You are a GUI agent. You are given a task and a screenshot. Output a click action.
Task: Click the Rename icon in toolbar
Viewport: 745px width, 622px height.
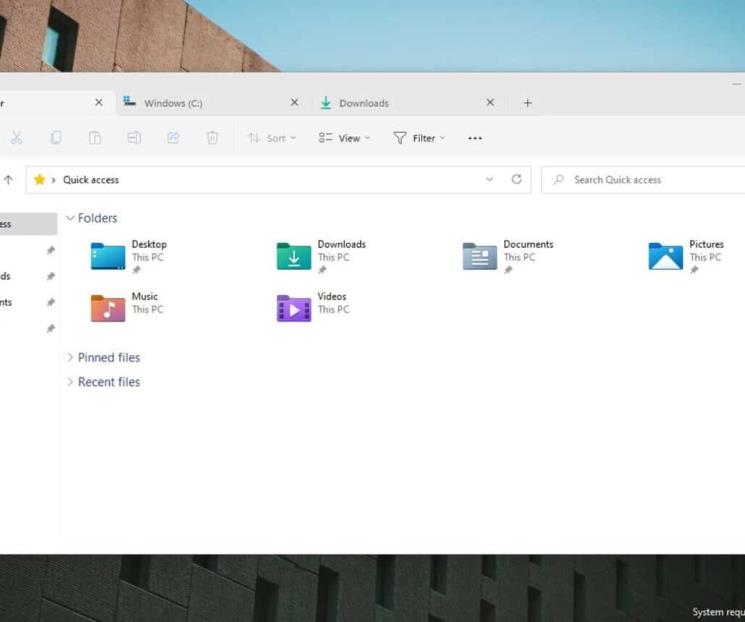point(134,138)
